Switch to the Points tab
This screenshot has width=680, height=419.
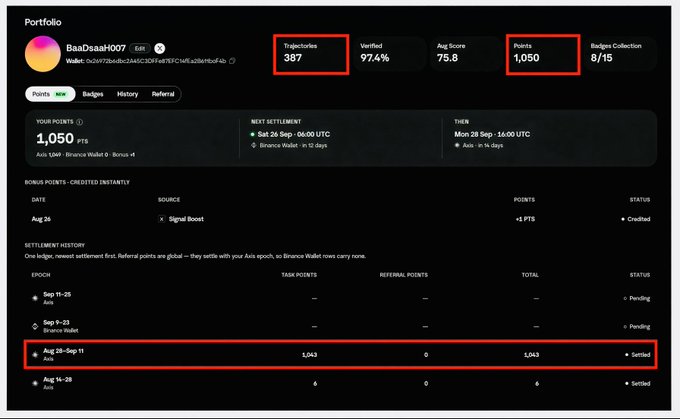coord(50,94)
